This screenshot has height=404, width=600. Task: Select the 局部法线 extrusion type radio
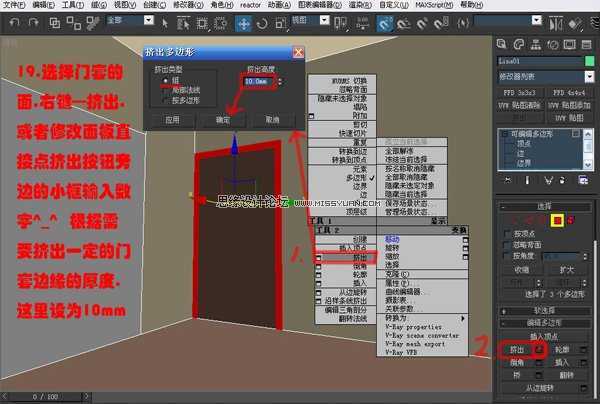[x=165, y=91]
